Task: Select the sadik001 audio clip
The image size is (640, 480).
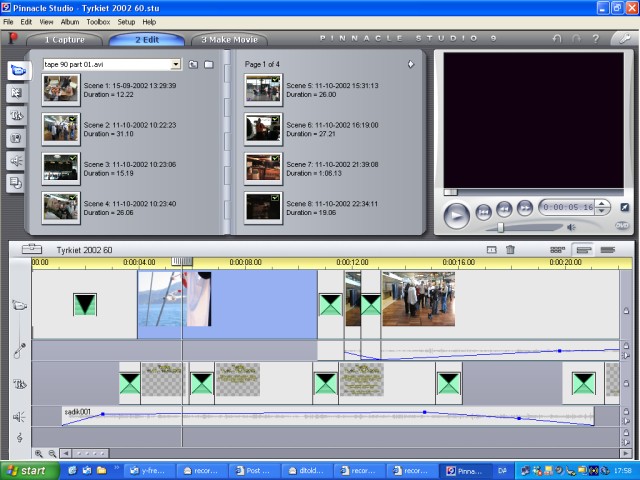Action: pos(328,416)
